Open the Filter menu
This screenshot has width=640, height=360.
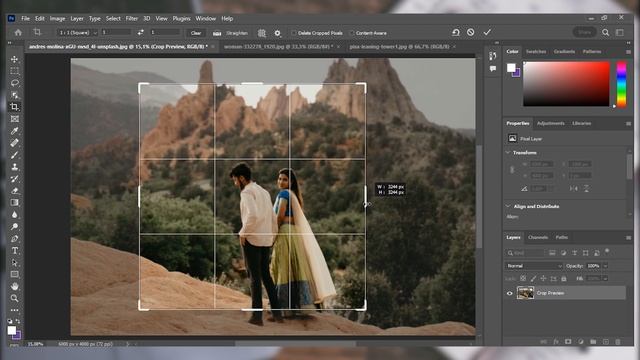pos(131,18)
